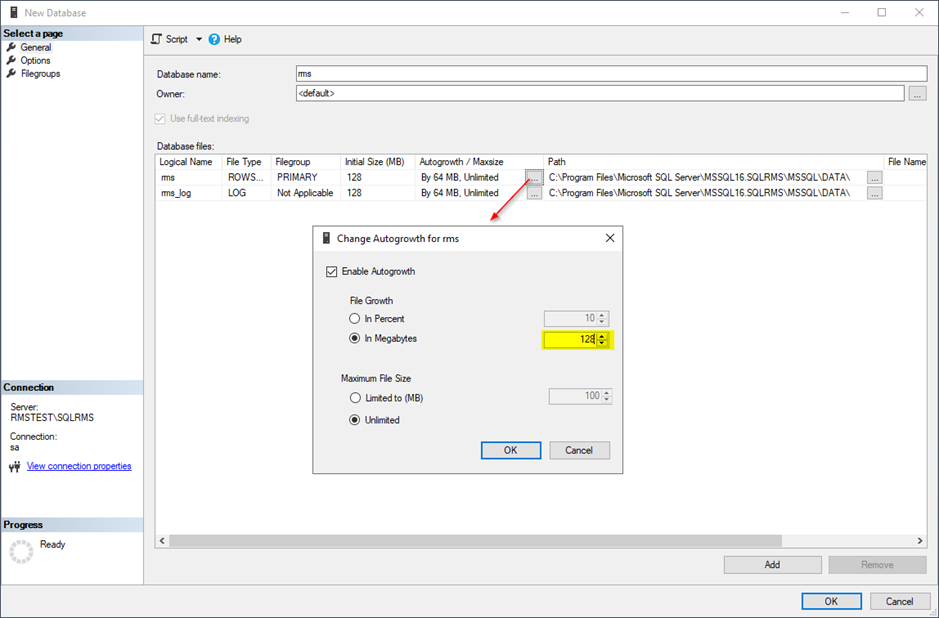Click the Limited to MB value field
Viewport: 939px width, 618px height.
click(x=575, y=396)
